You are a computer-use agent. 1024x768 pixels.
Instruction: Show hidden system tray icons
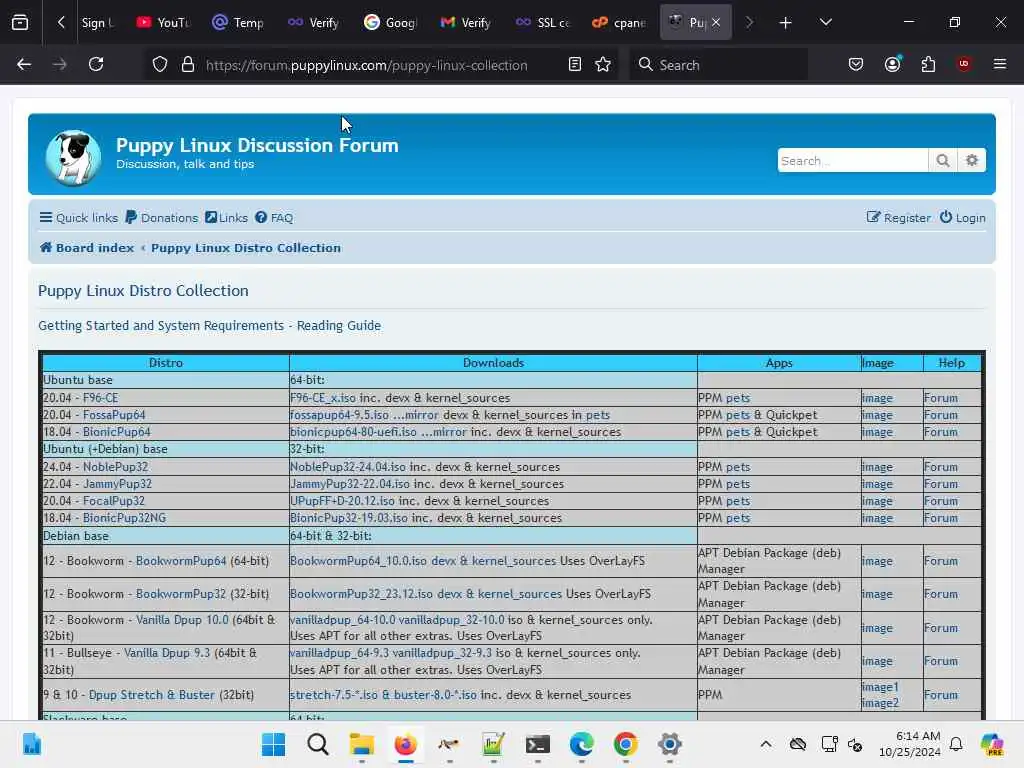tap(766, 744)
